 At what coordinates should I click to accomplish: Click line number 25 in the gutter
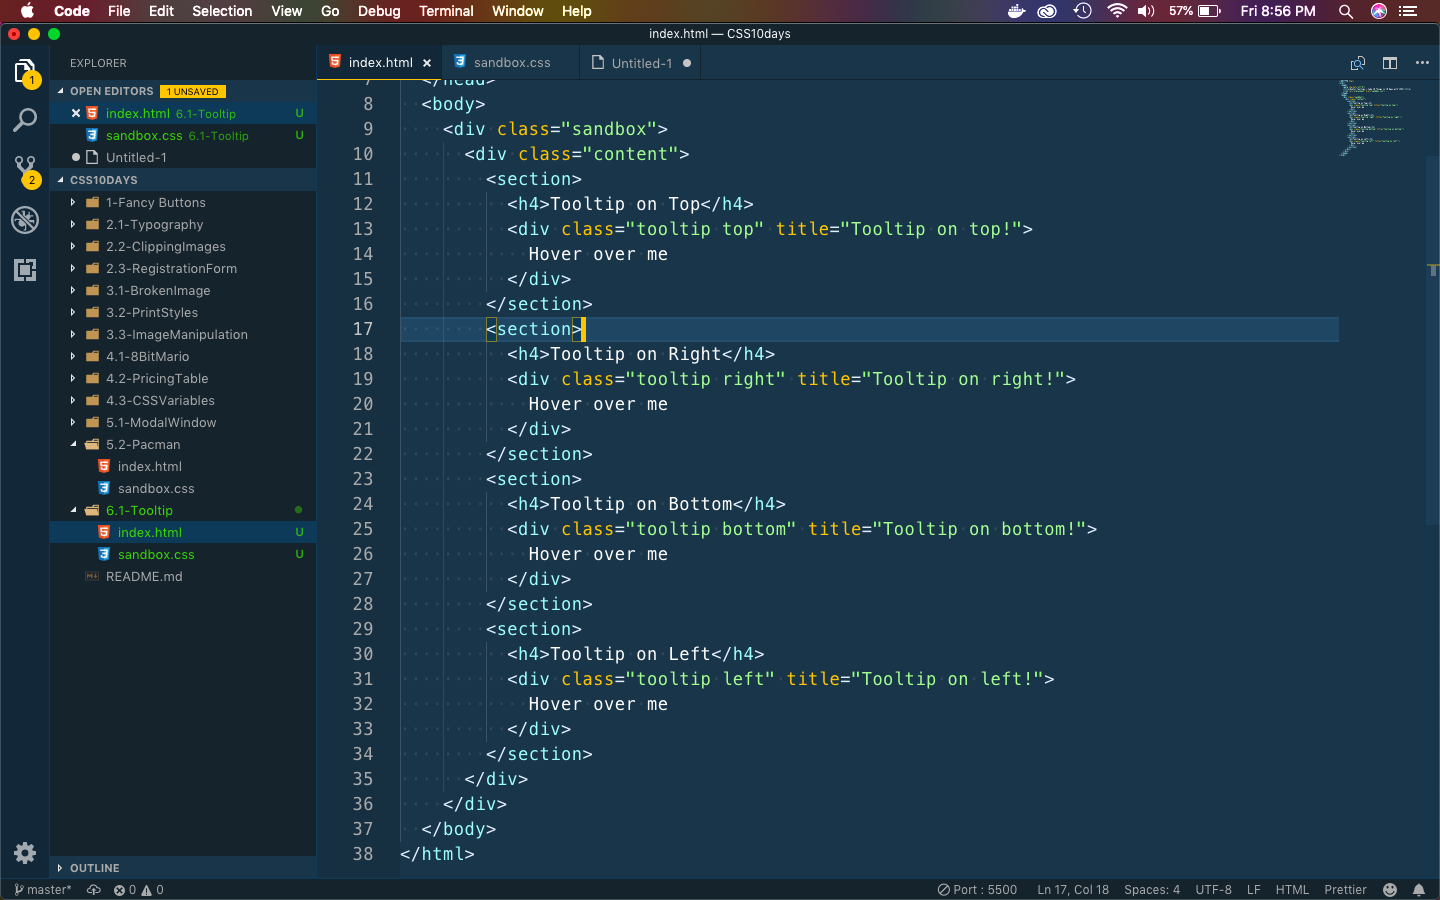coord(362,529)
